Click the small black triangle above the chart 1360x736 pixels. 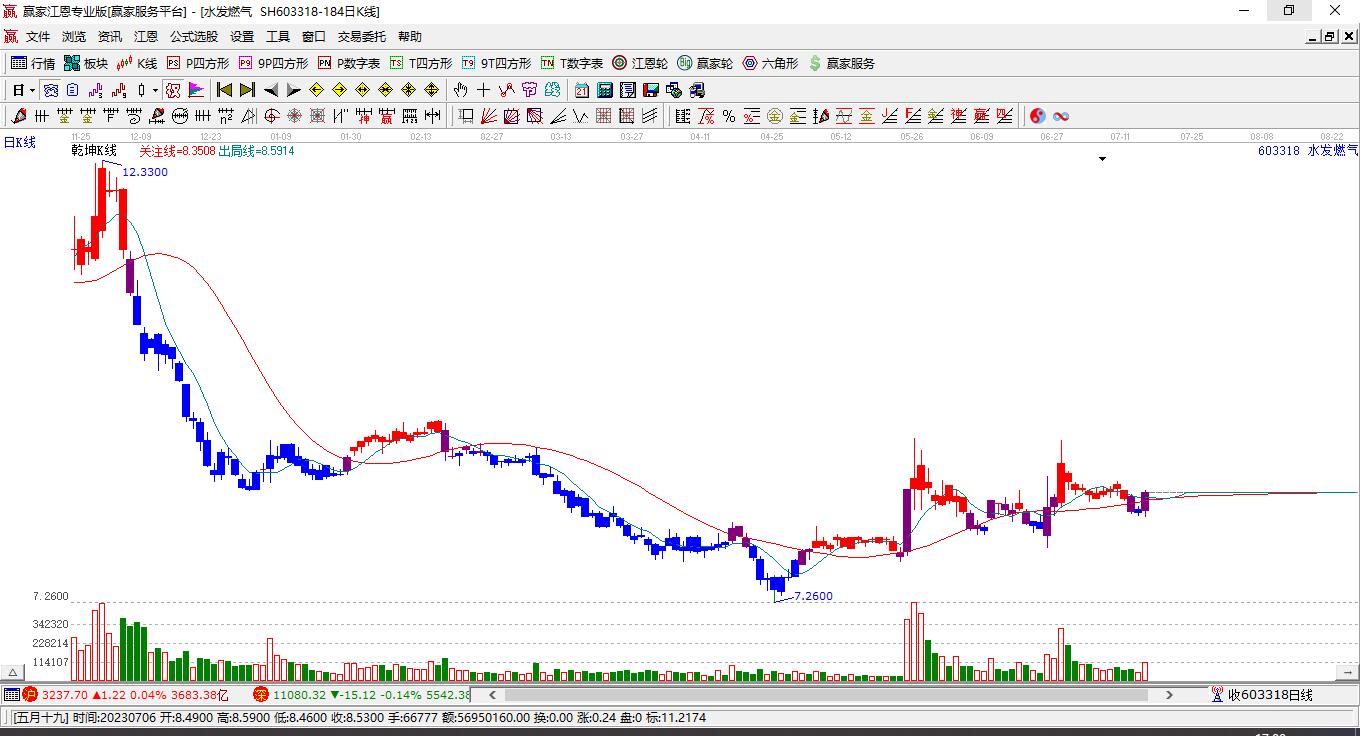1103,159
